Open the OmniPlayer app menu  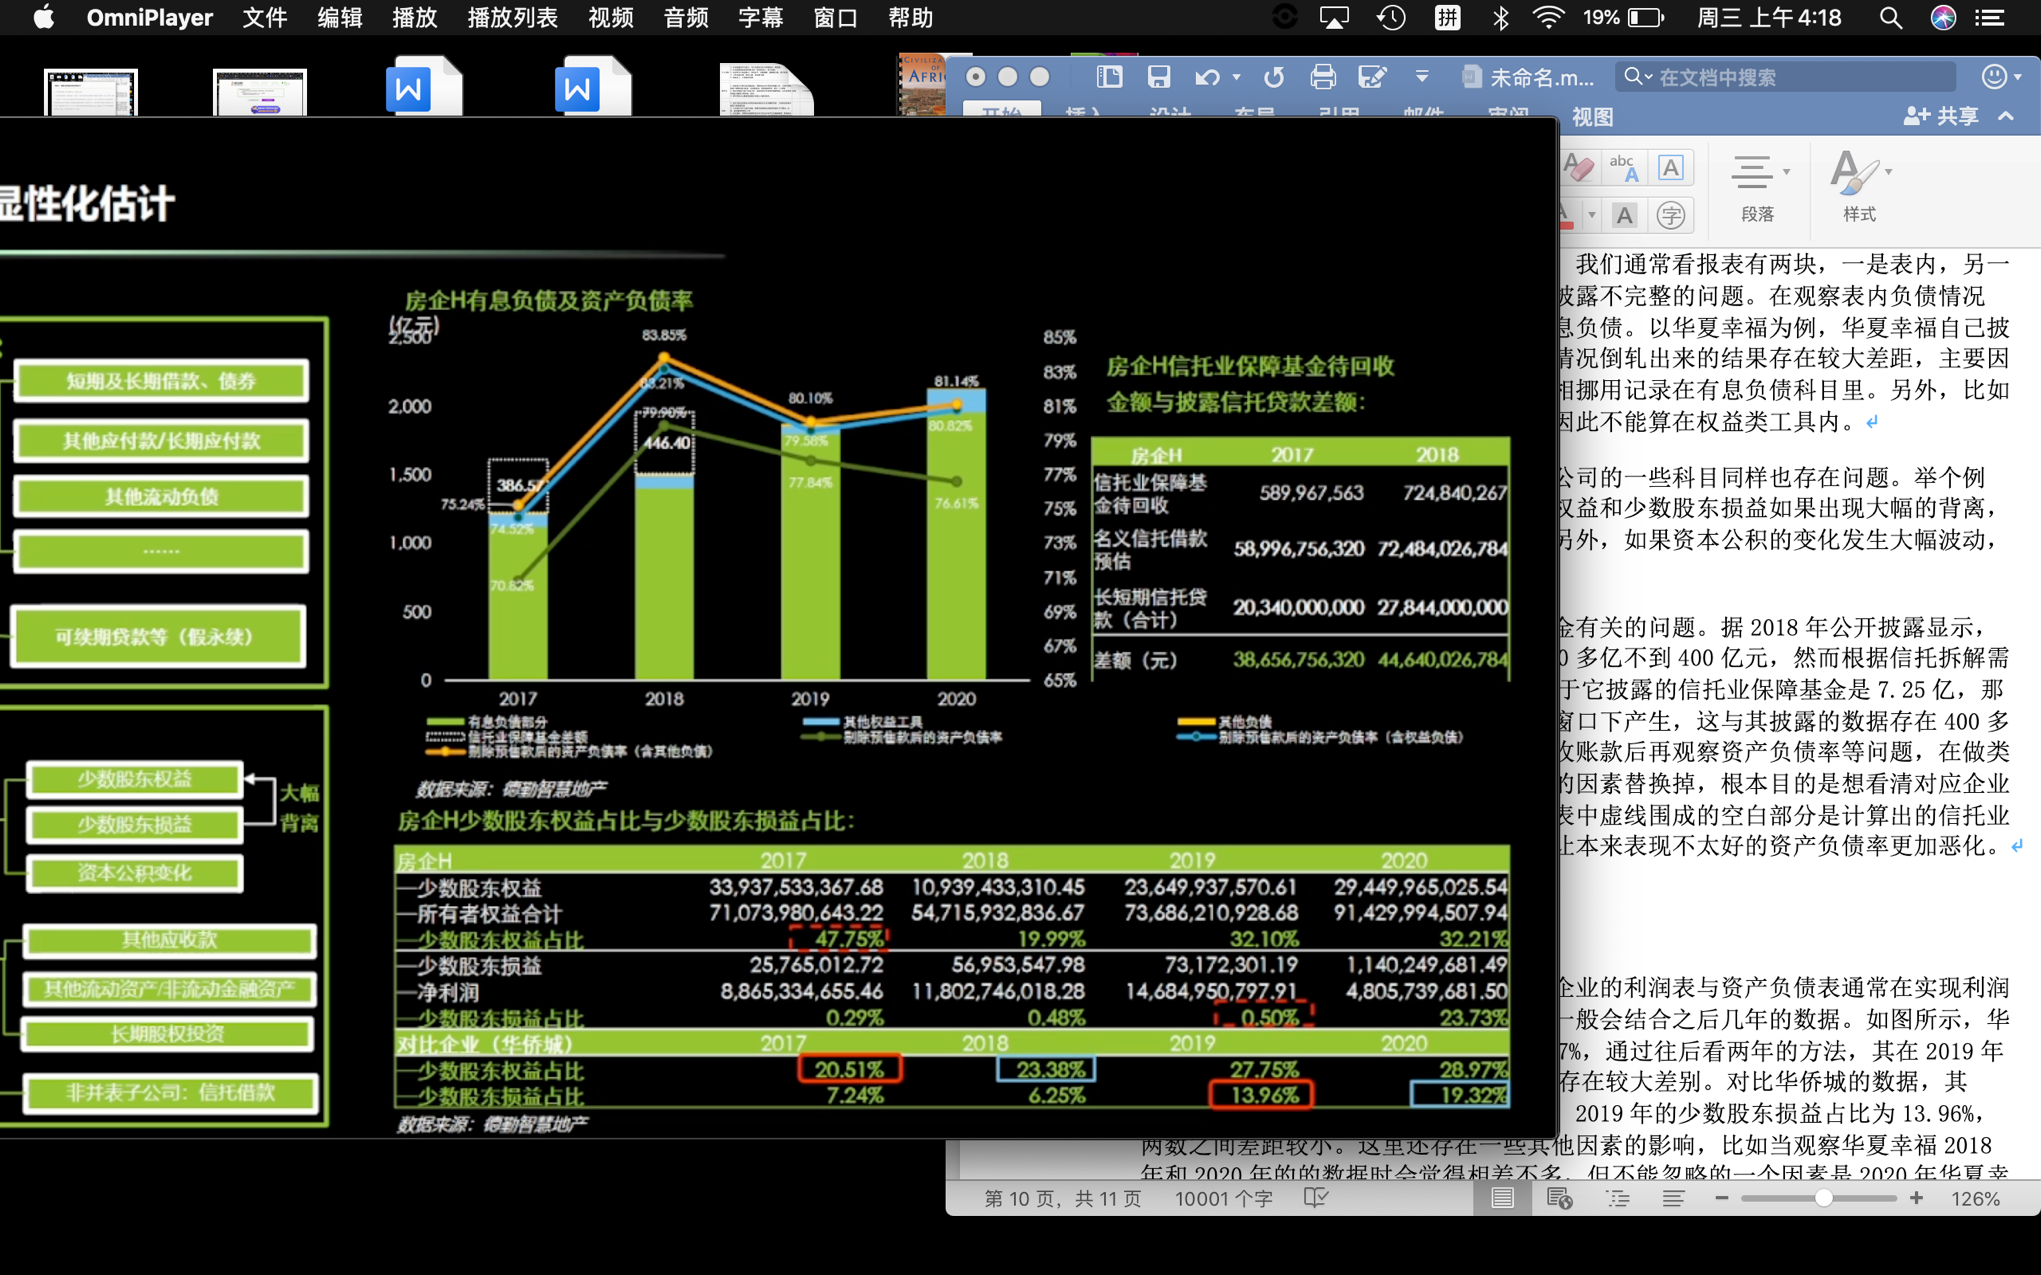[149, 18]
